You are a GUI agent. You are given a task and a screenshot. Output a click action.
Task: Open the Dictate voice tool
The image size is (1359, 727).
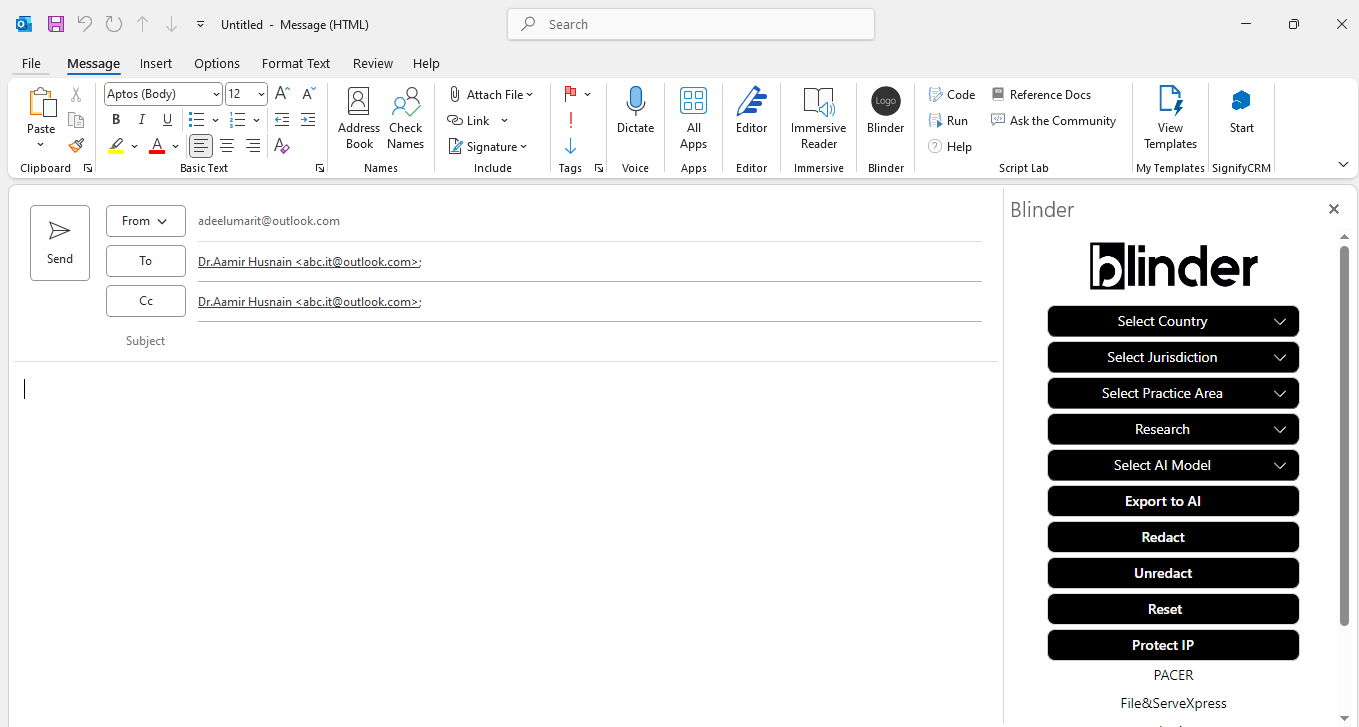tap(636, 117)
